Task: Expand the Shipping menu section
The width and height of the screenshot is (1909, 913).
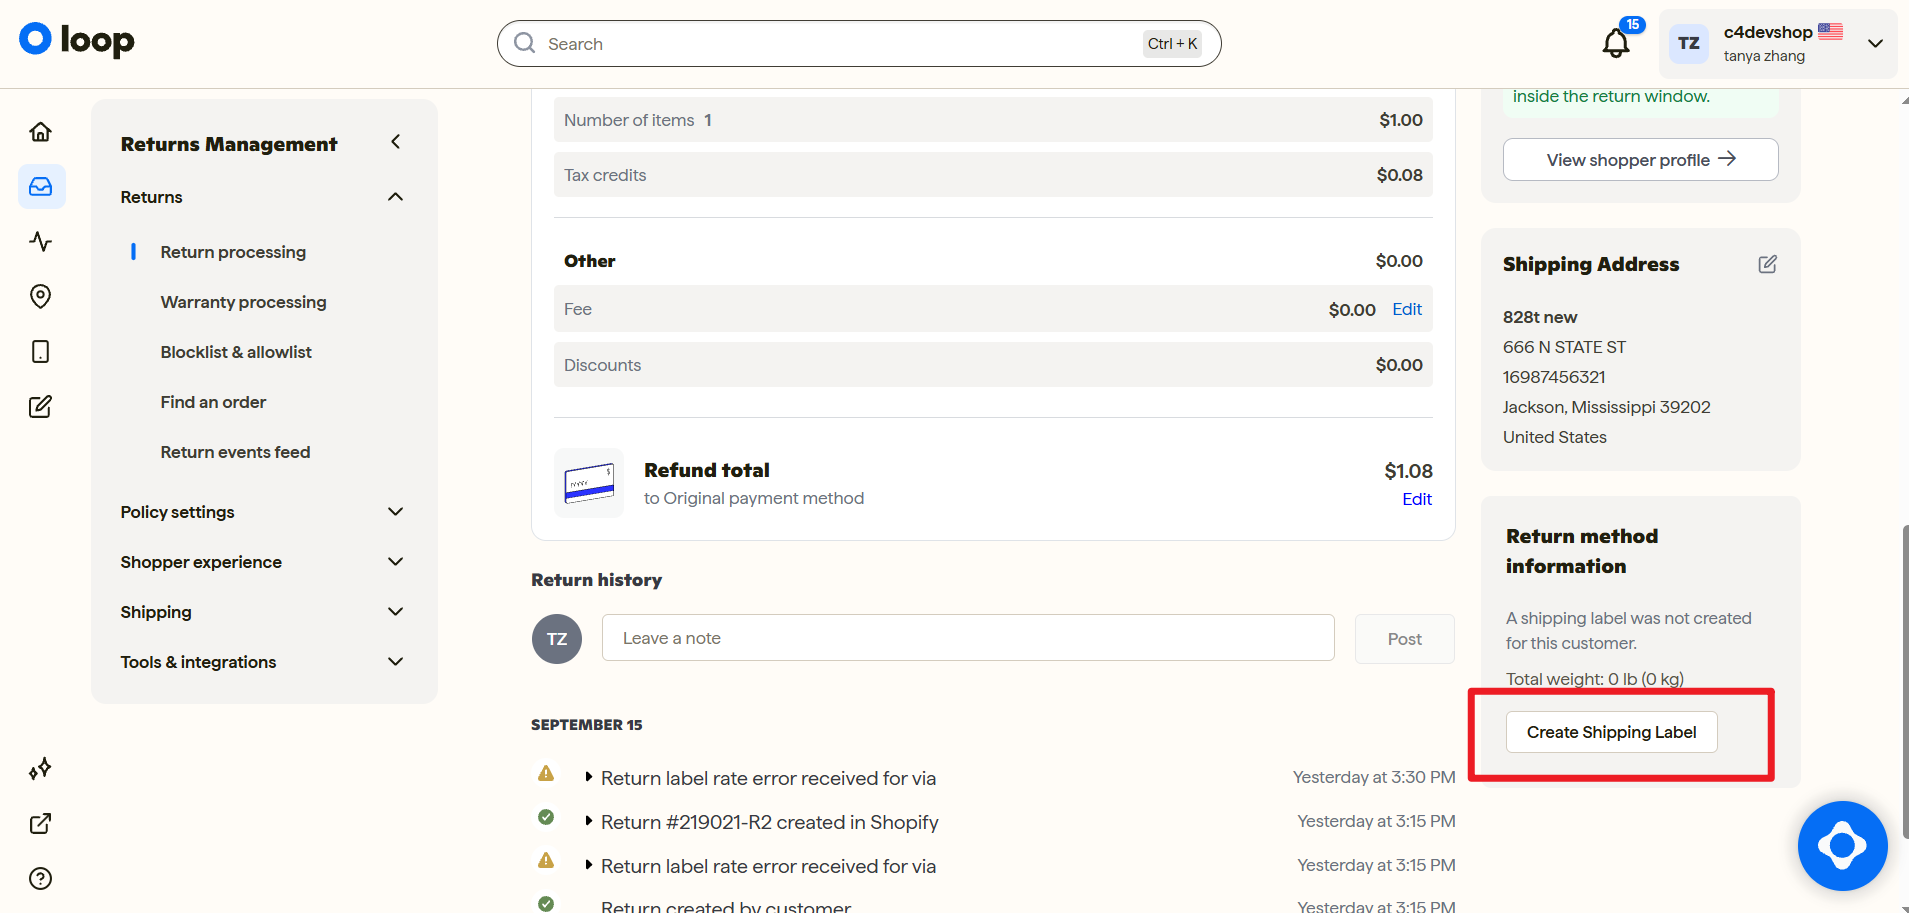Action: click(x=396, y=612)
